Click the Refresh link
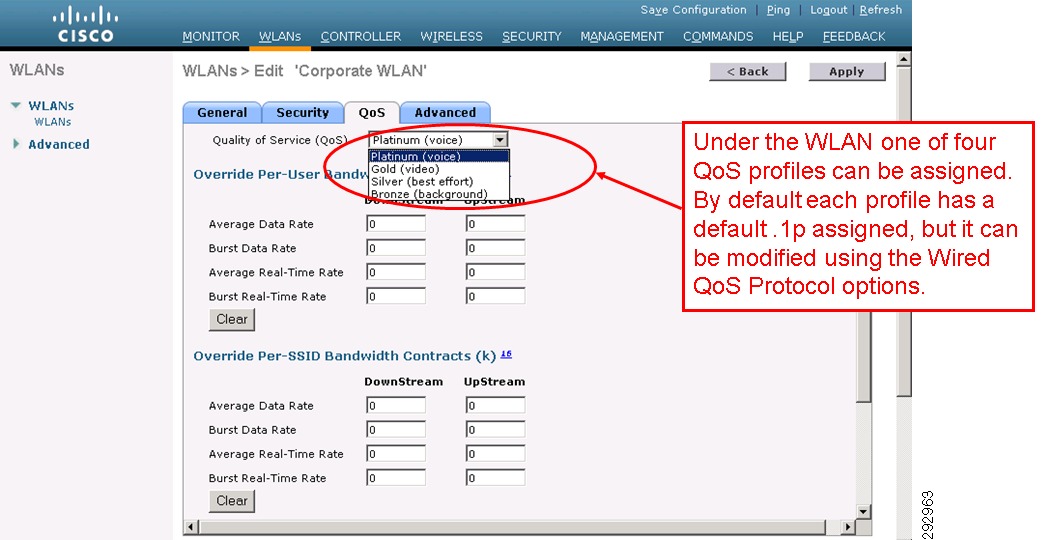 coord(880,10)
